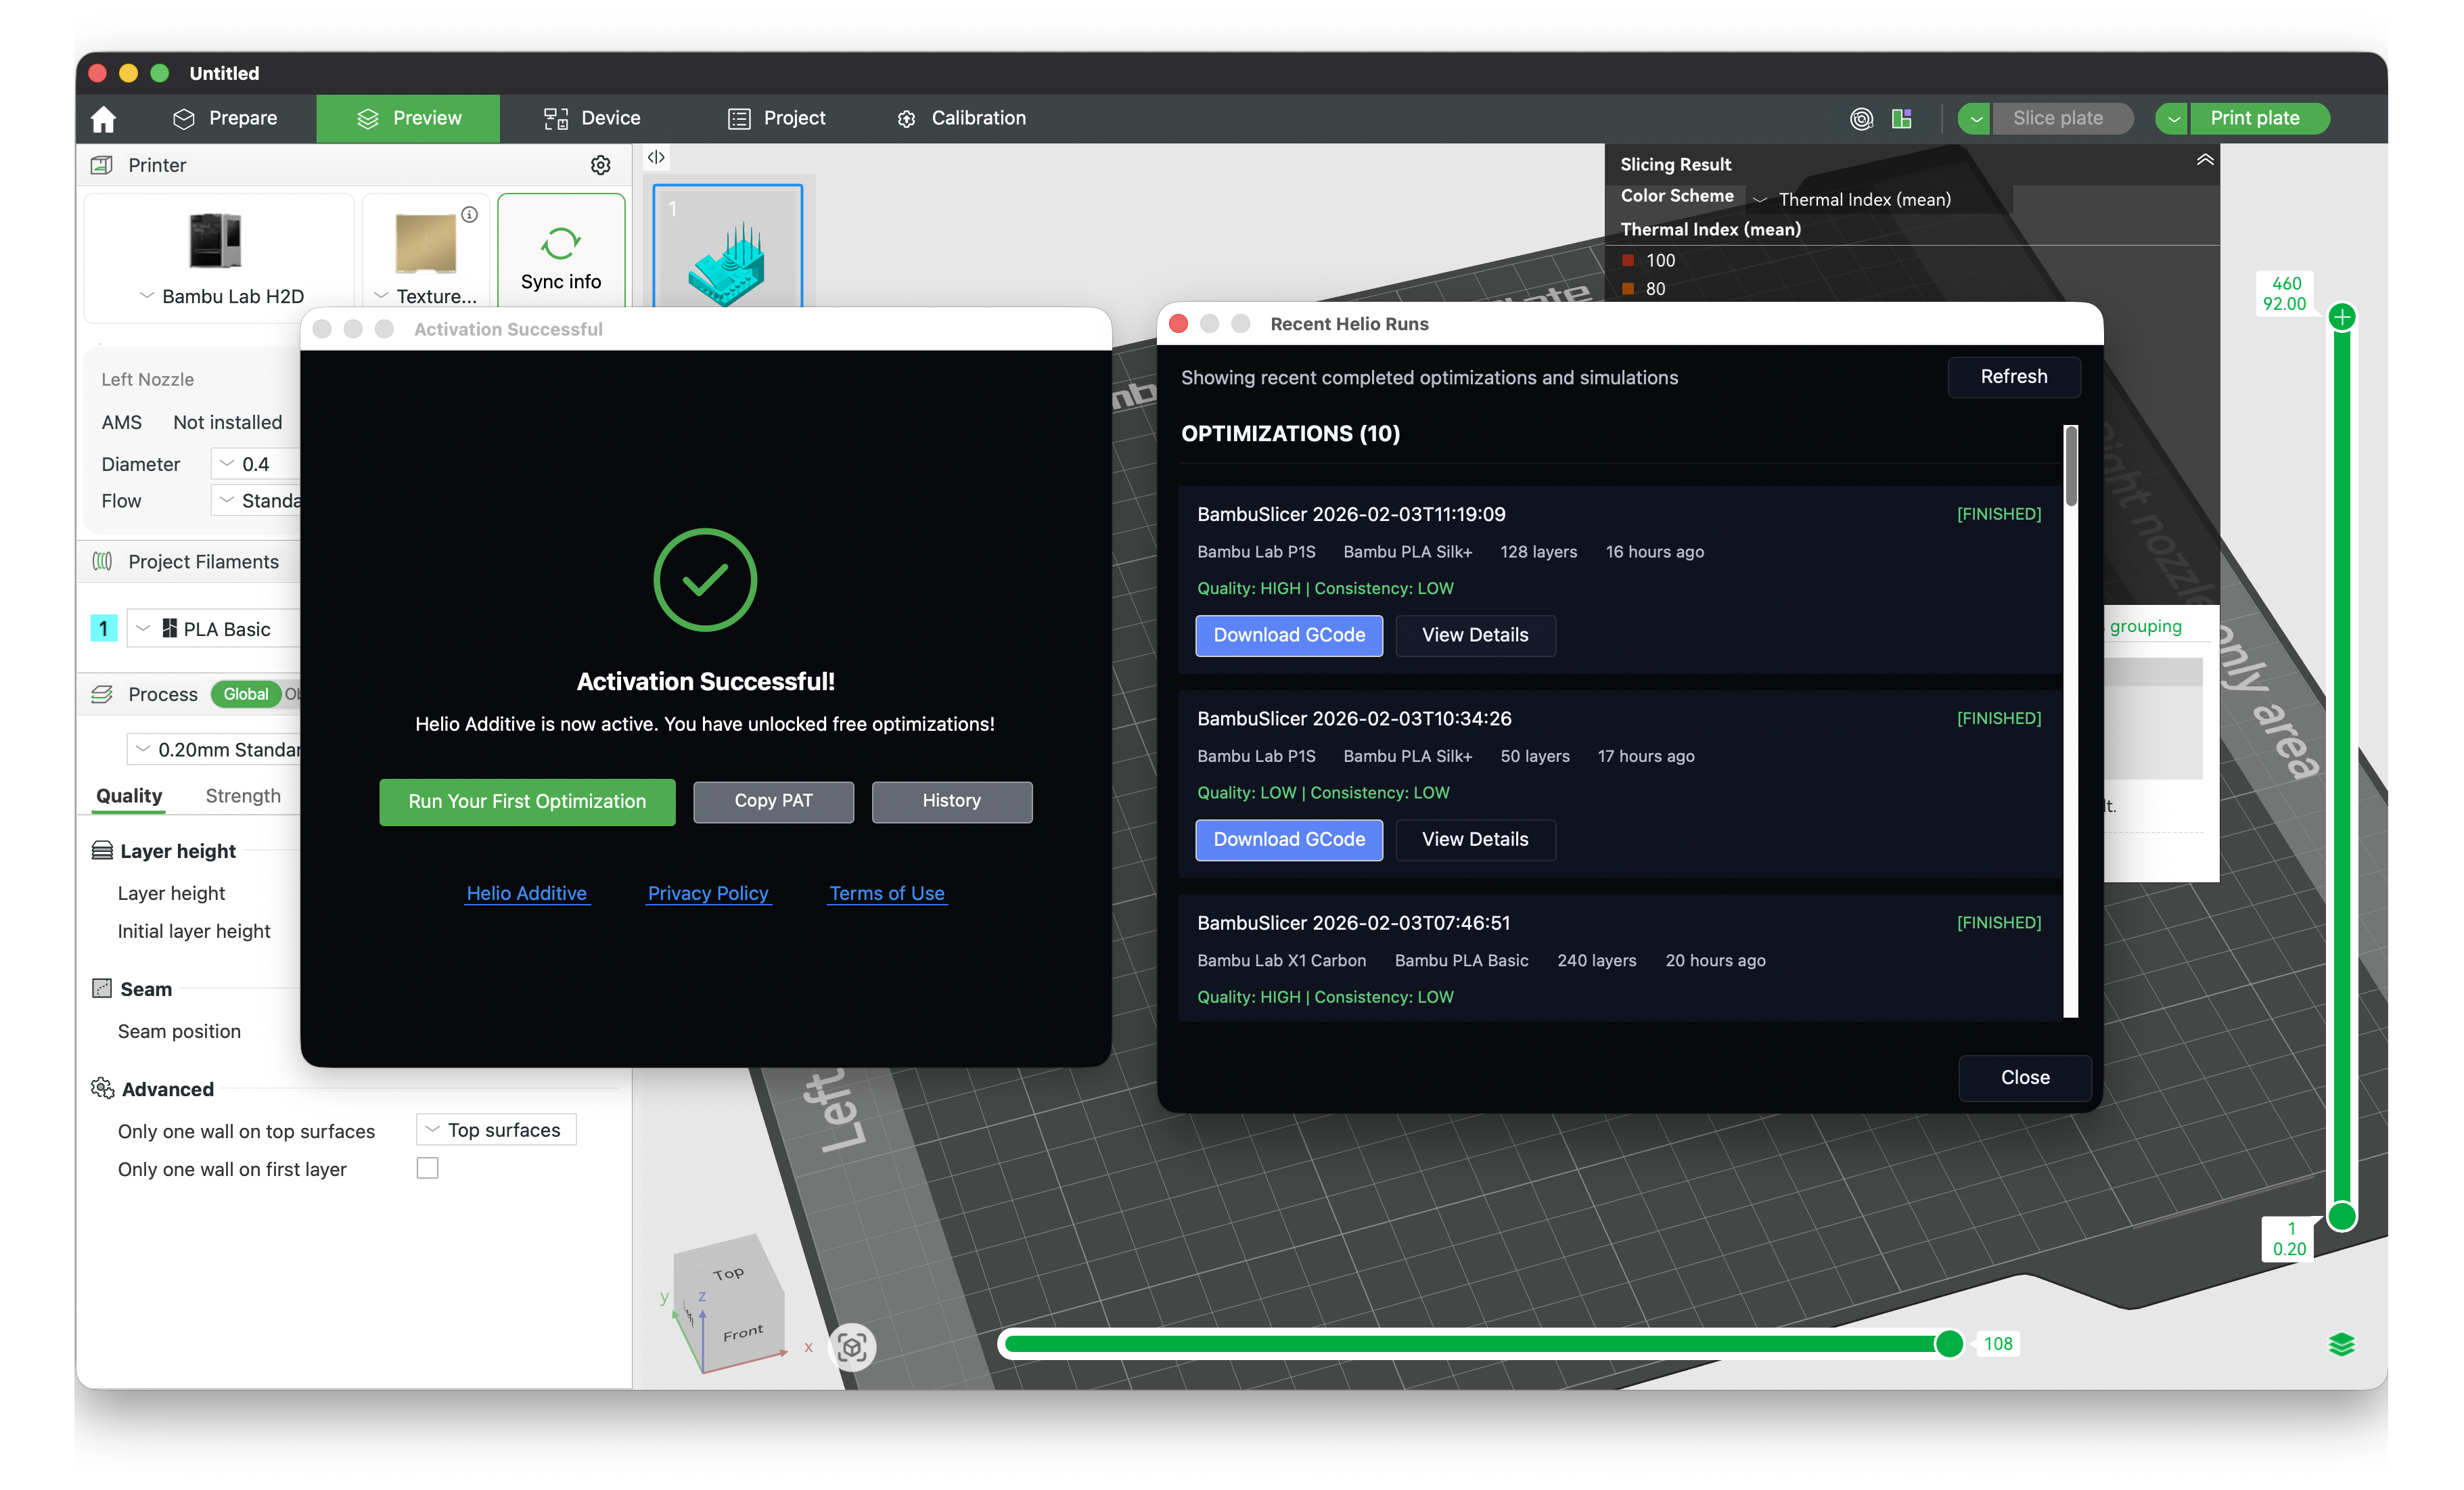Open the Helio Additive toolbar icon
This screenshot has height=1490, width=2464.
1861,118
